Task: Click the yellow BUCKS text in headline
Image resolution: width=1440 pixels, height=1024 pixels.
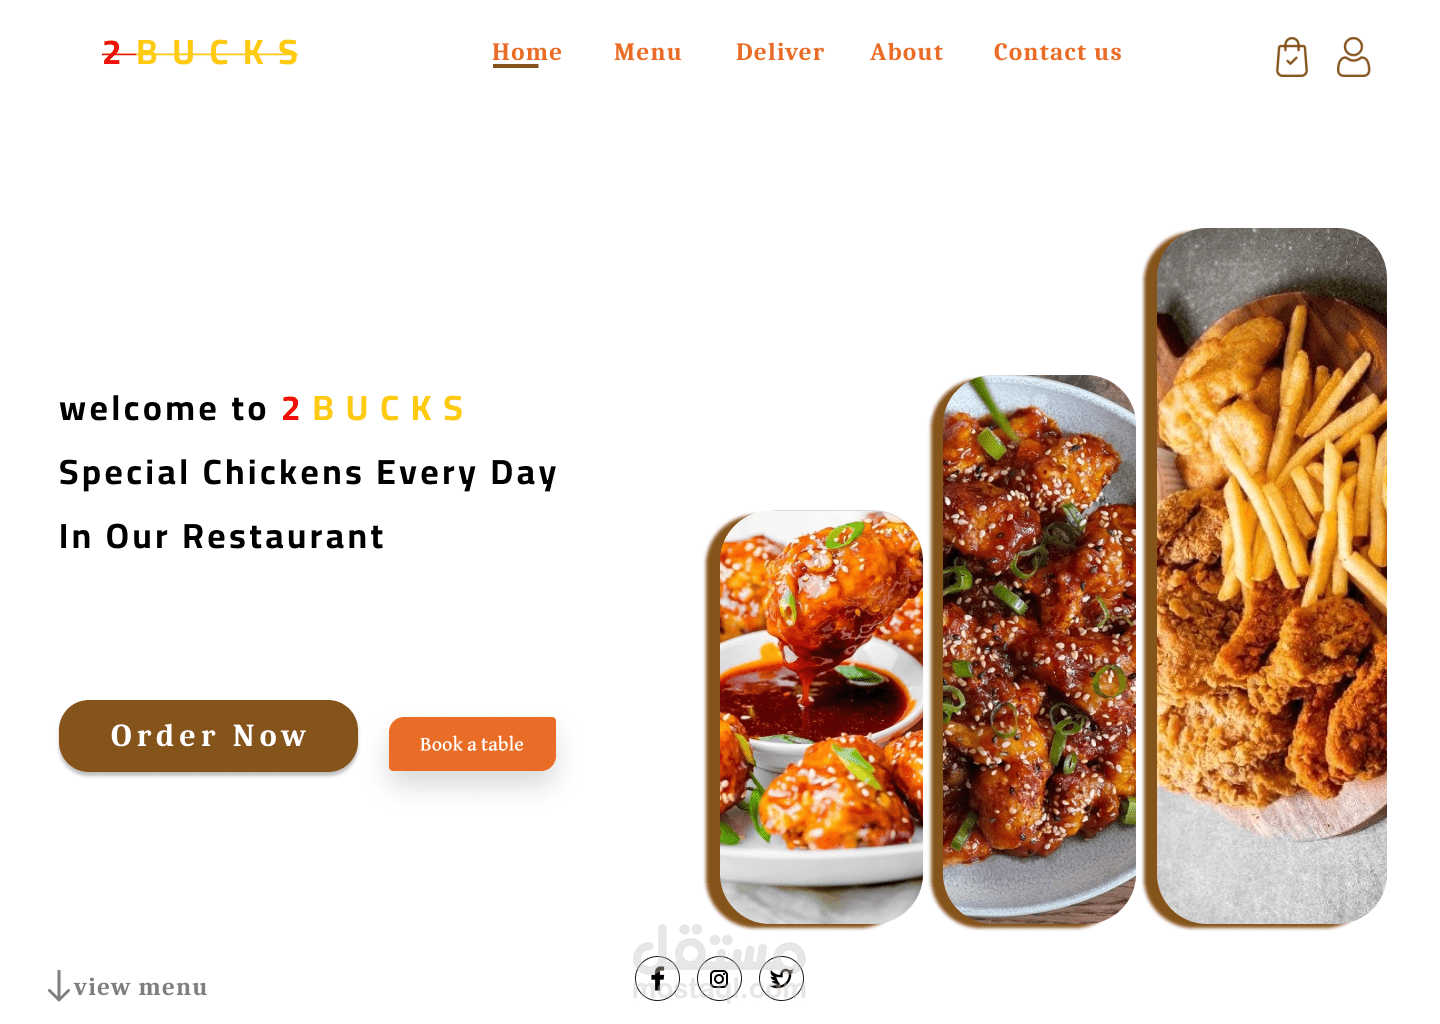Action: pos(388,409)
